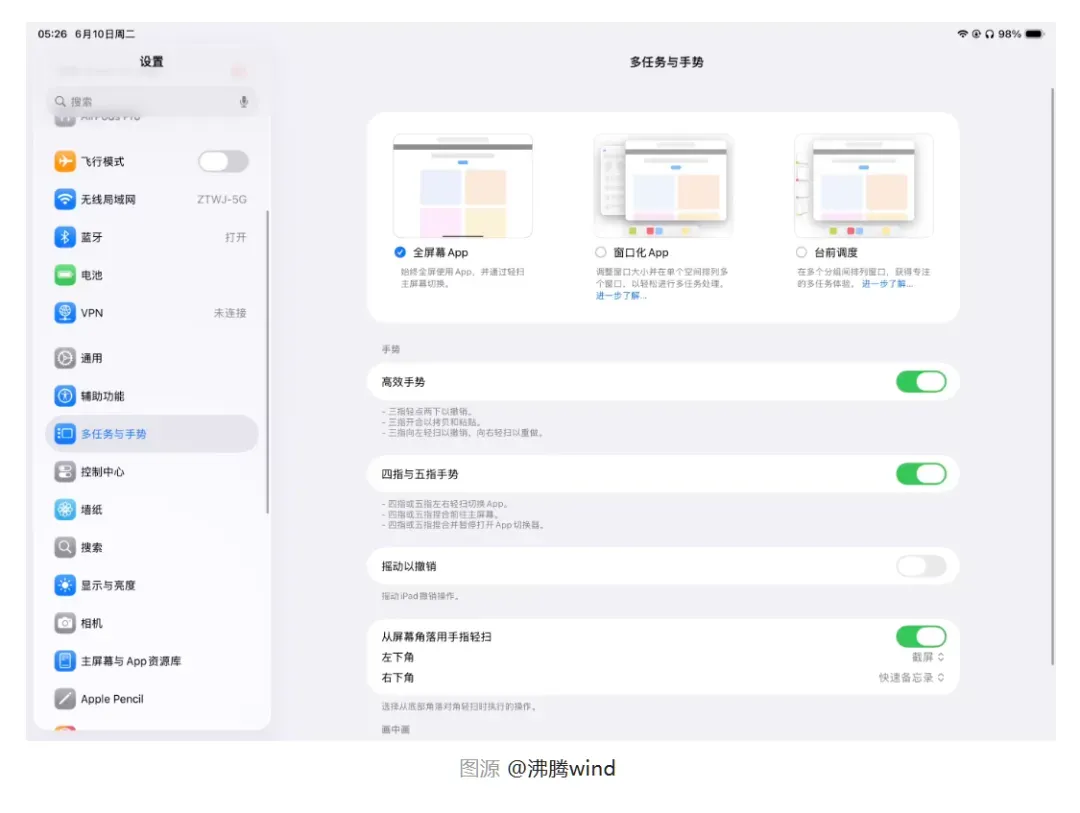Tap the airplane mode icon
Viewport: 1080px width, 813px height.
[x=65, y=161]
